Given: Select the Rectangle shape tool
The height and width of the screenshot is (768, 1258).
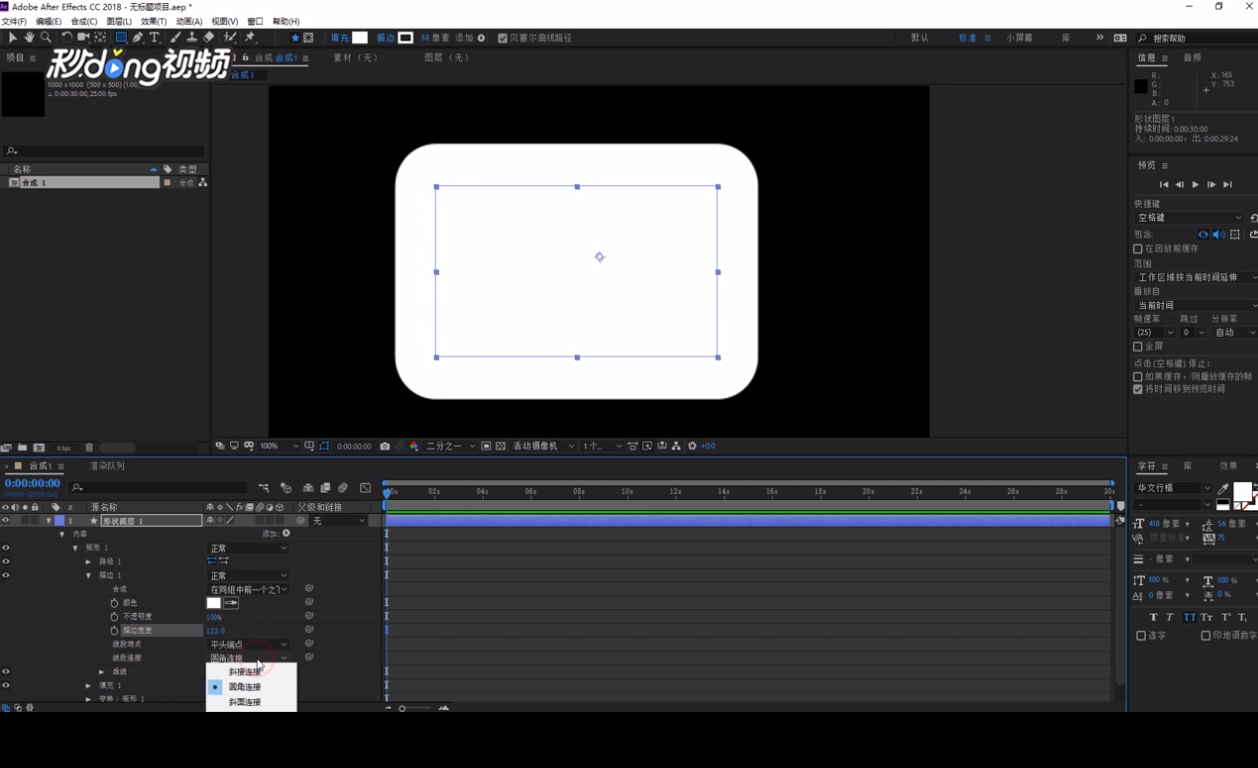Looking at the screenshot, I should tap(121, 38).
